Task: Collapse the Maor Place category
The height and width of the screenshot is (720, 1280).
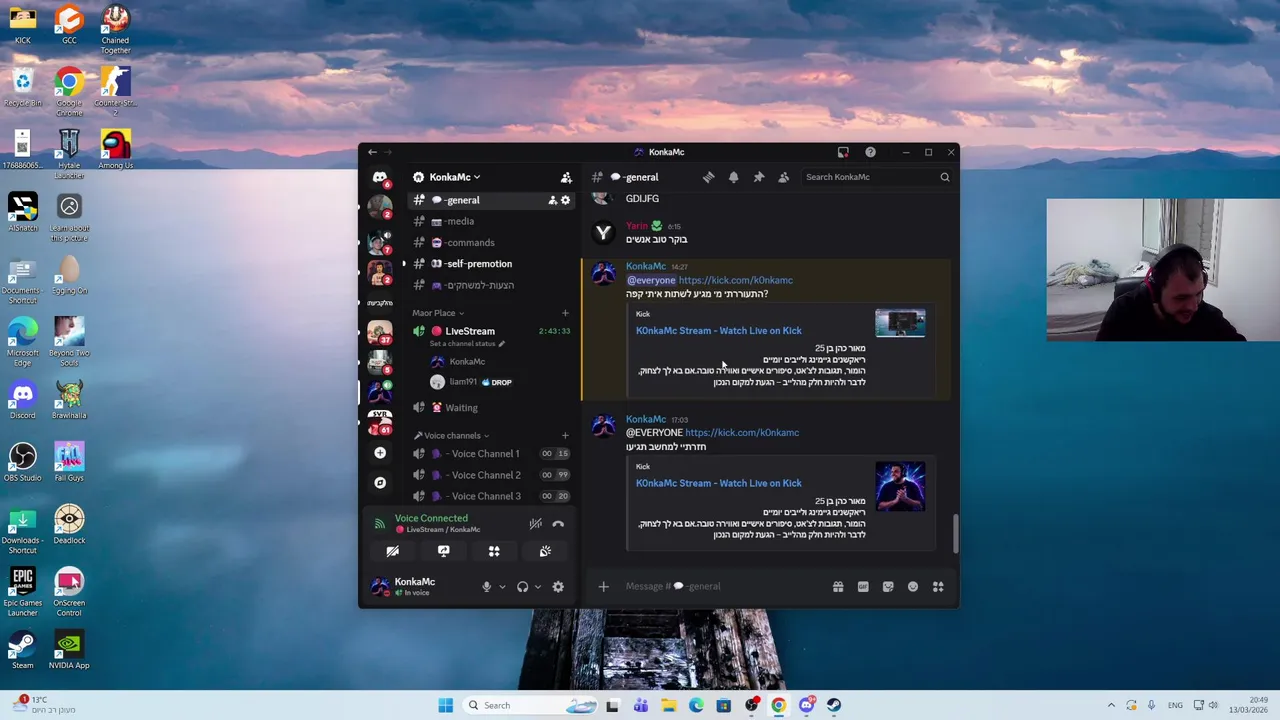Action: 438,313
